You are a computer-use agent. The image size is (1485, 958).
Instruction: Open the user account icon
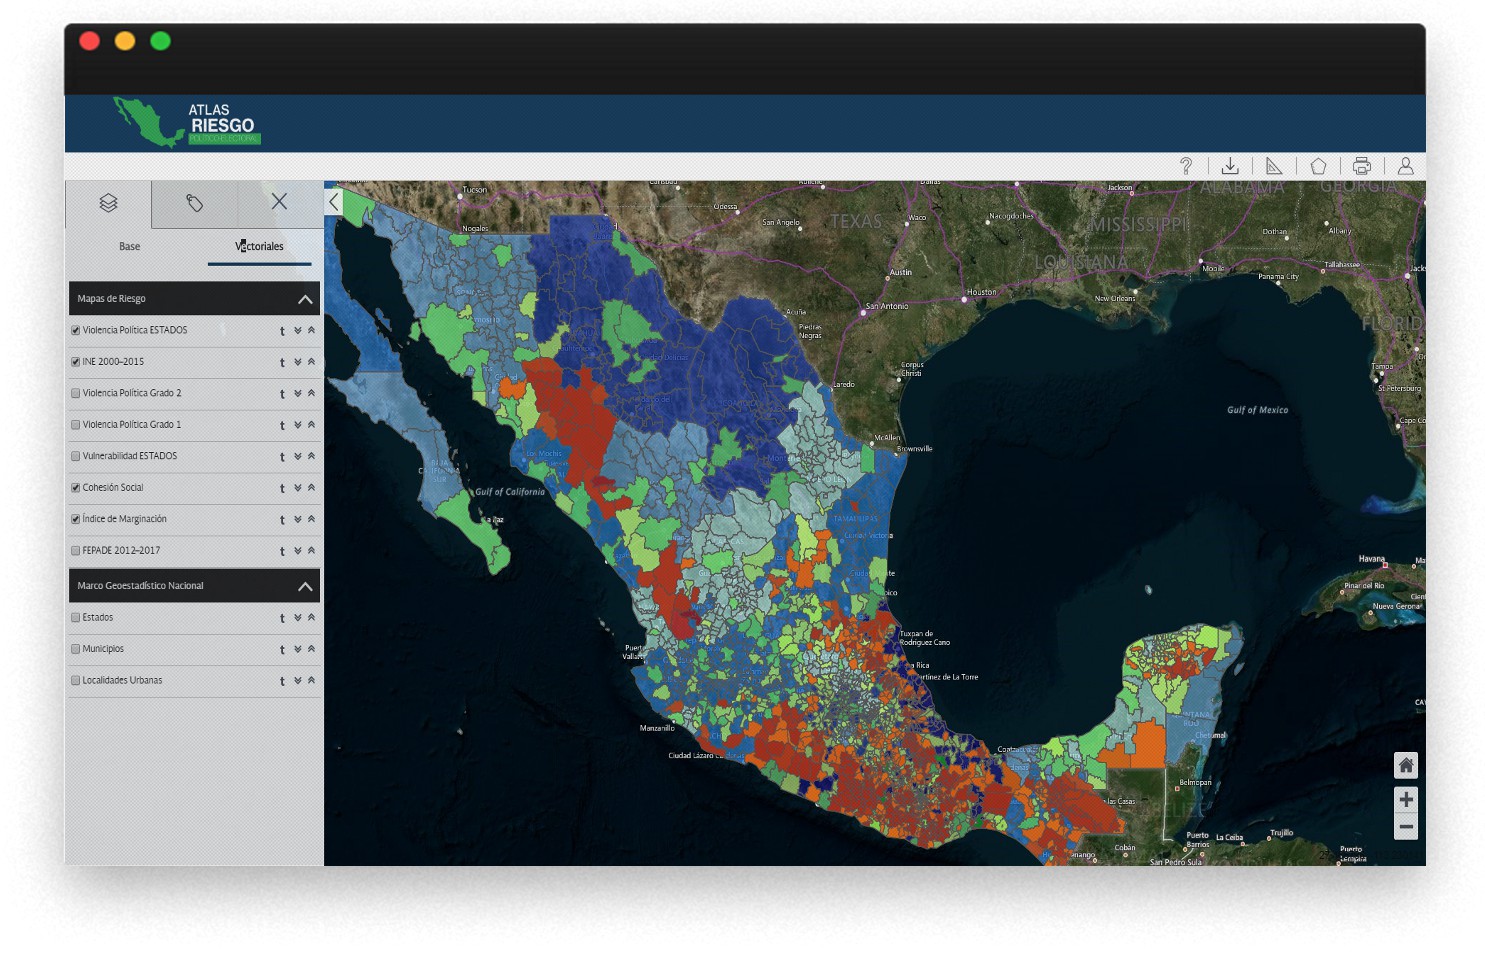click(1405, 166)
